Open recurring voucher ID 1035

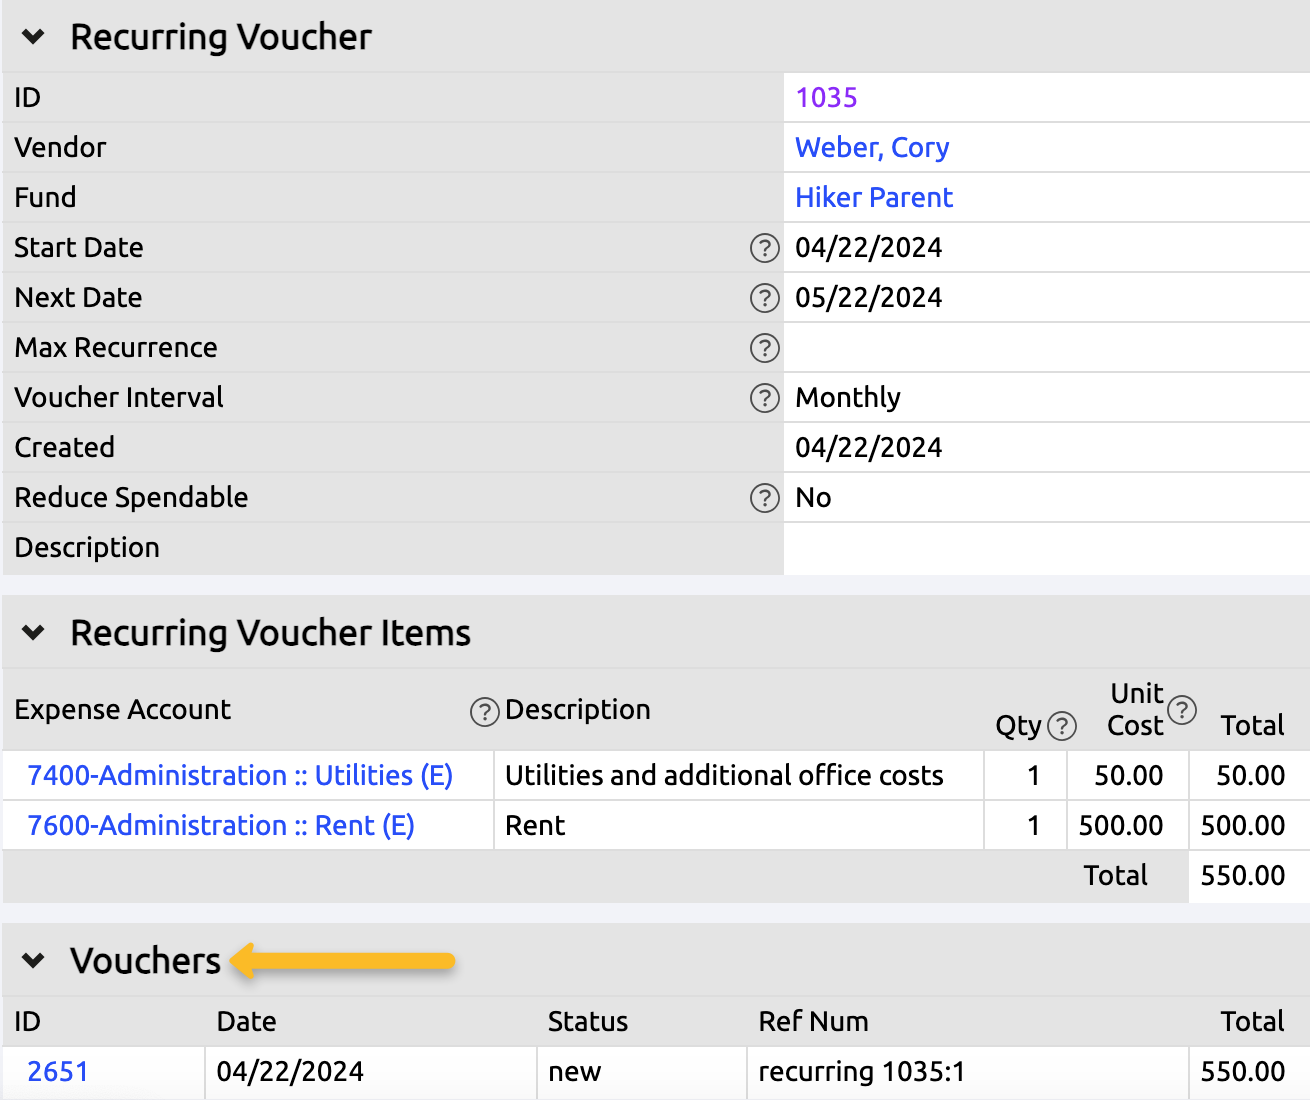point(825,97)
